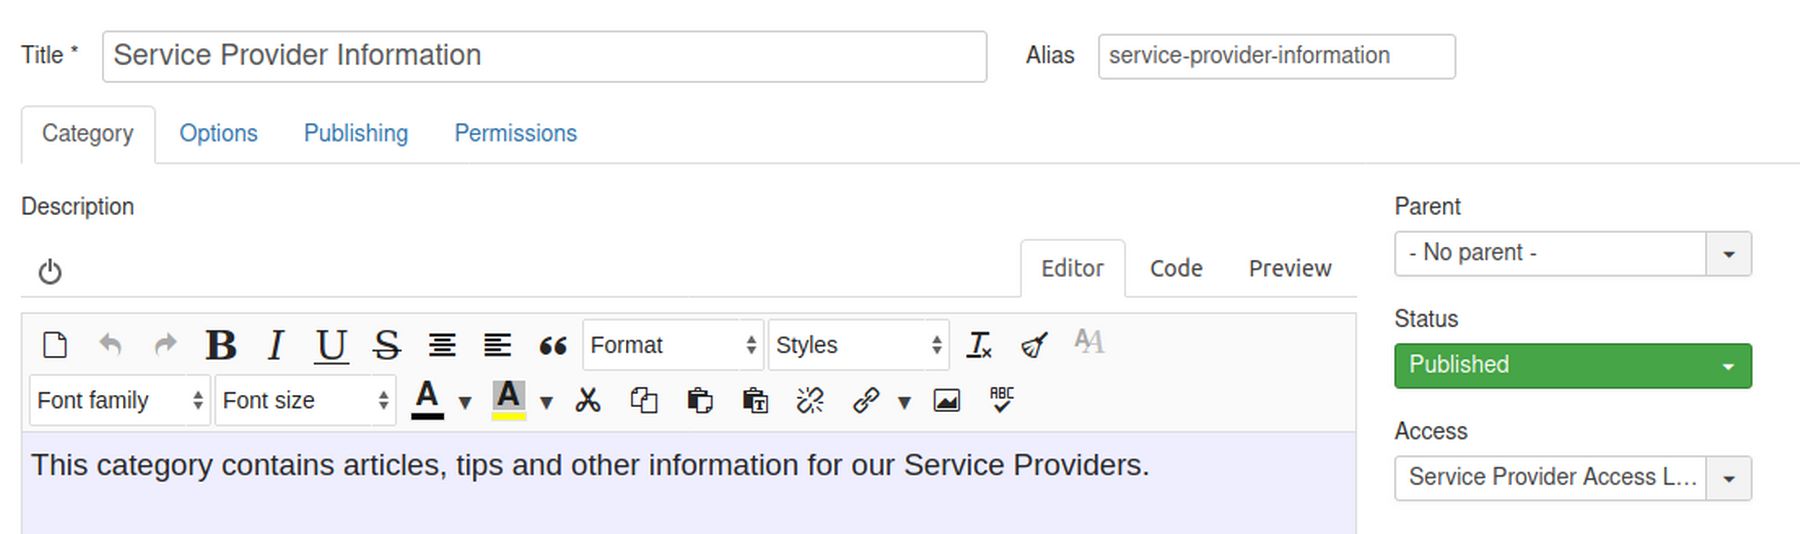
Task: Open yellow background color picker arrow
Action: 546,402
